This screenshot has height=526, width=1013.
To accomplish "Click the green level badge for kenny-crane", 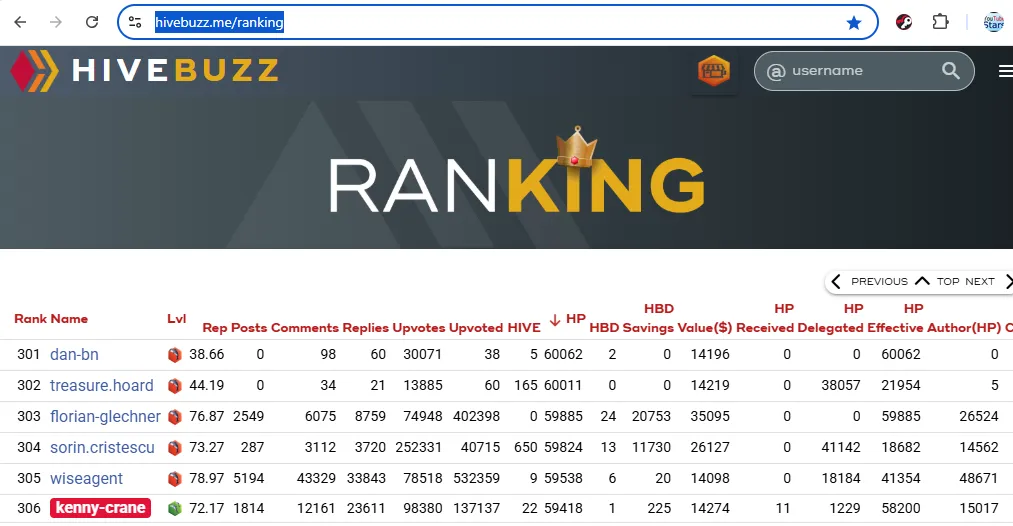I will (174, 509).
